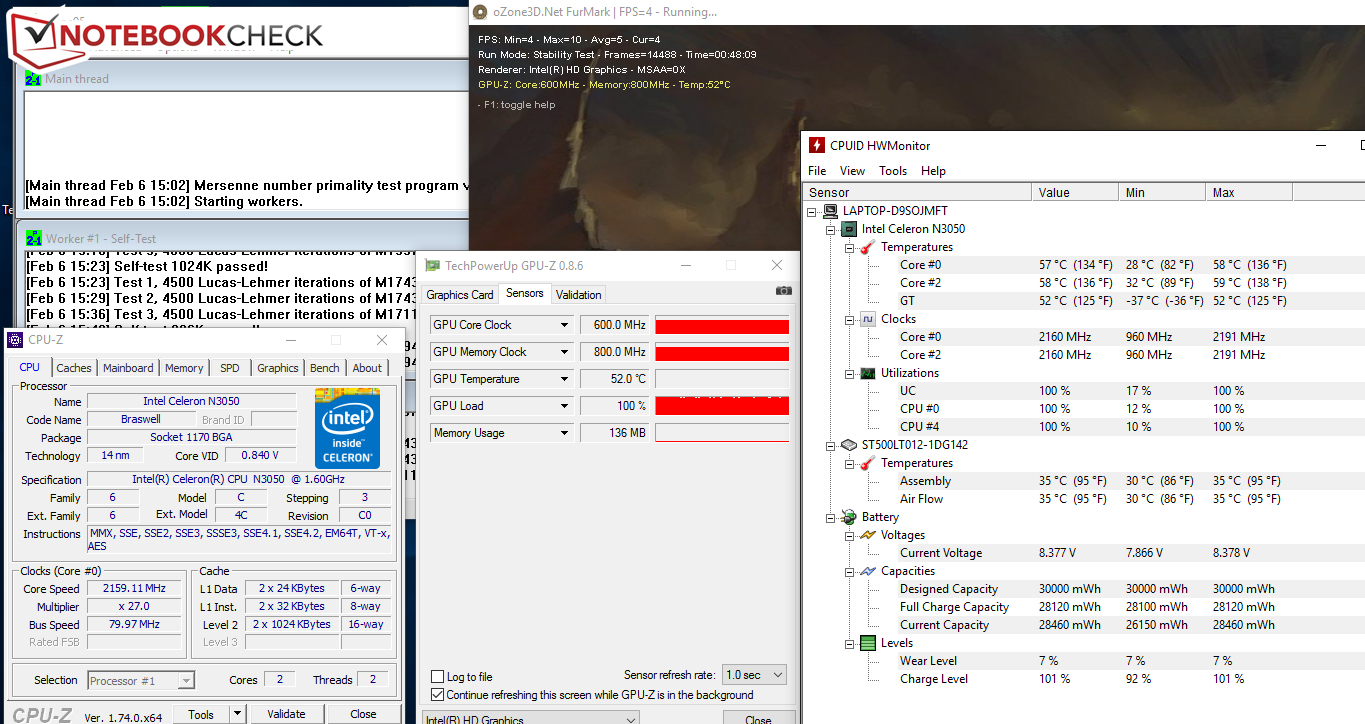Click the green Levels icon under Battery

pyautogui.click(x=867, y=643)
